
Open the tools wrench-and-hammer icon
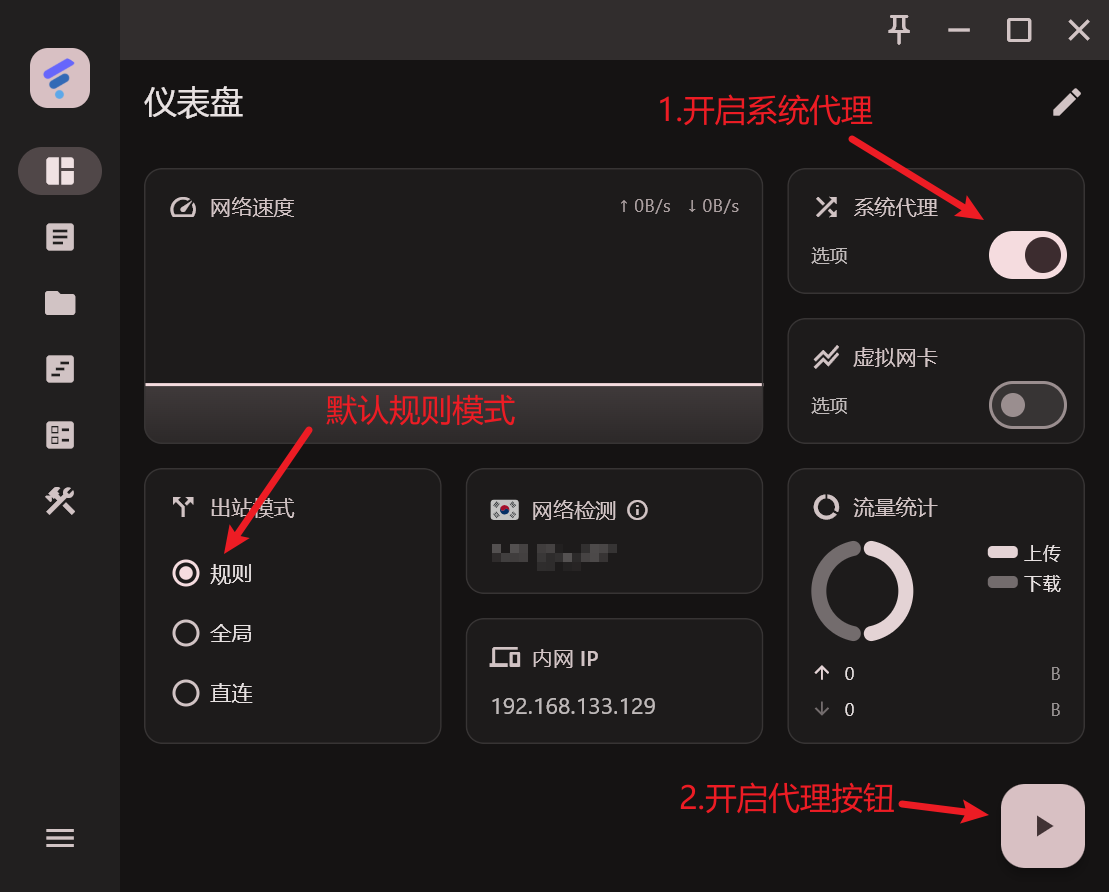[60, 501]
